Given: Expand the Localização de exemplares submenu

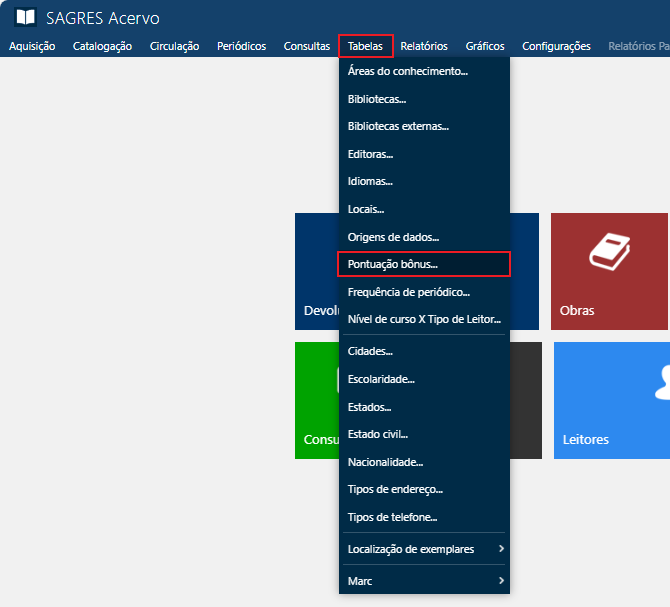Looking at the screenshot, I should click(x=501, y=549).
